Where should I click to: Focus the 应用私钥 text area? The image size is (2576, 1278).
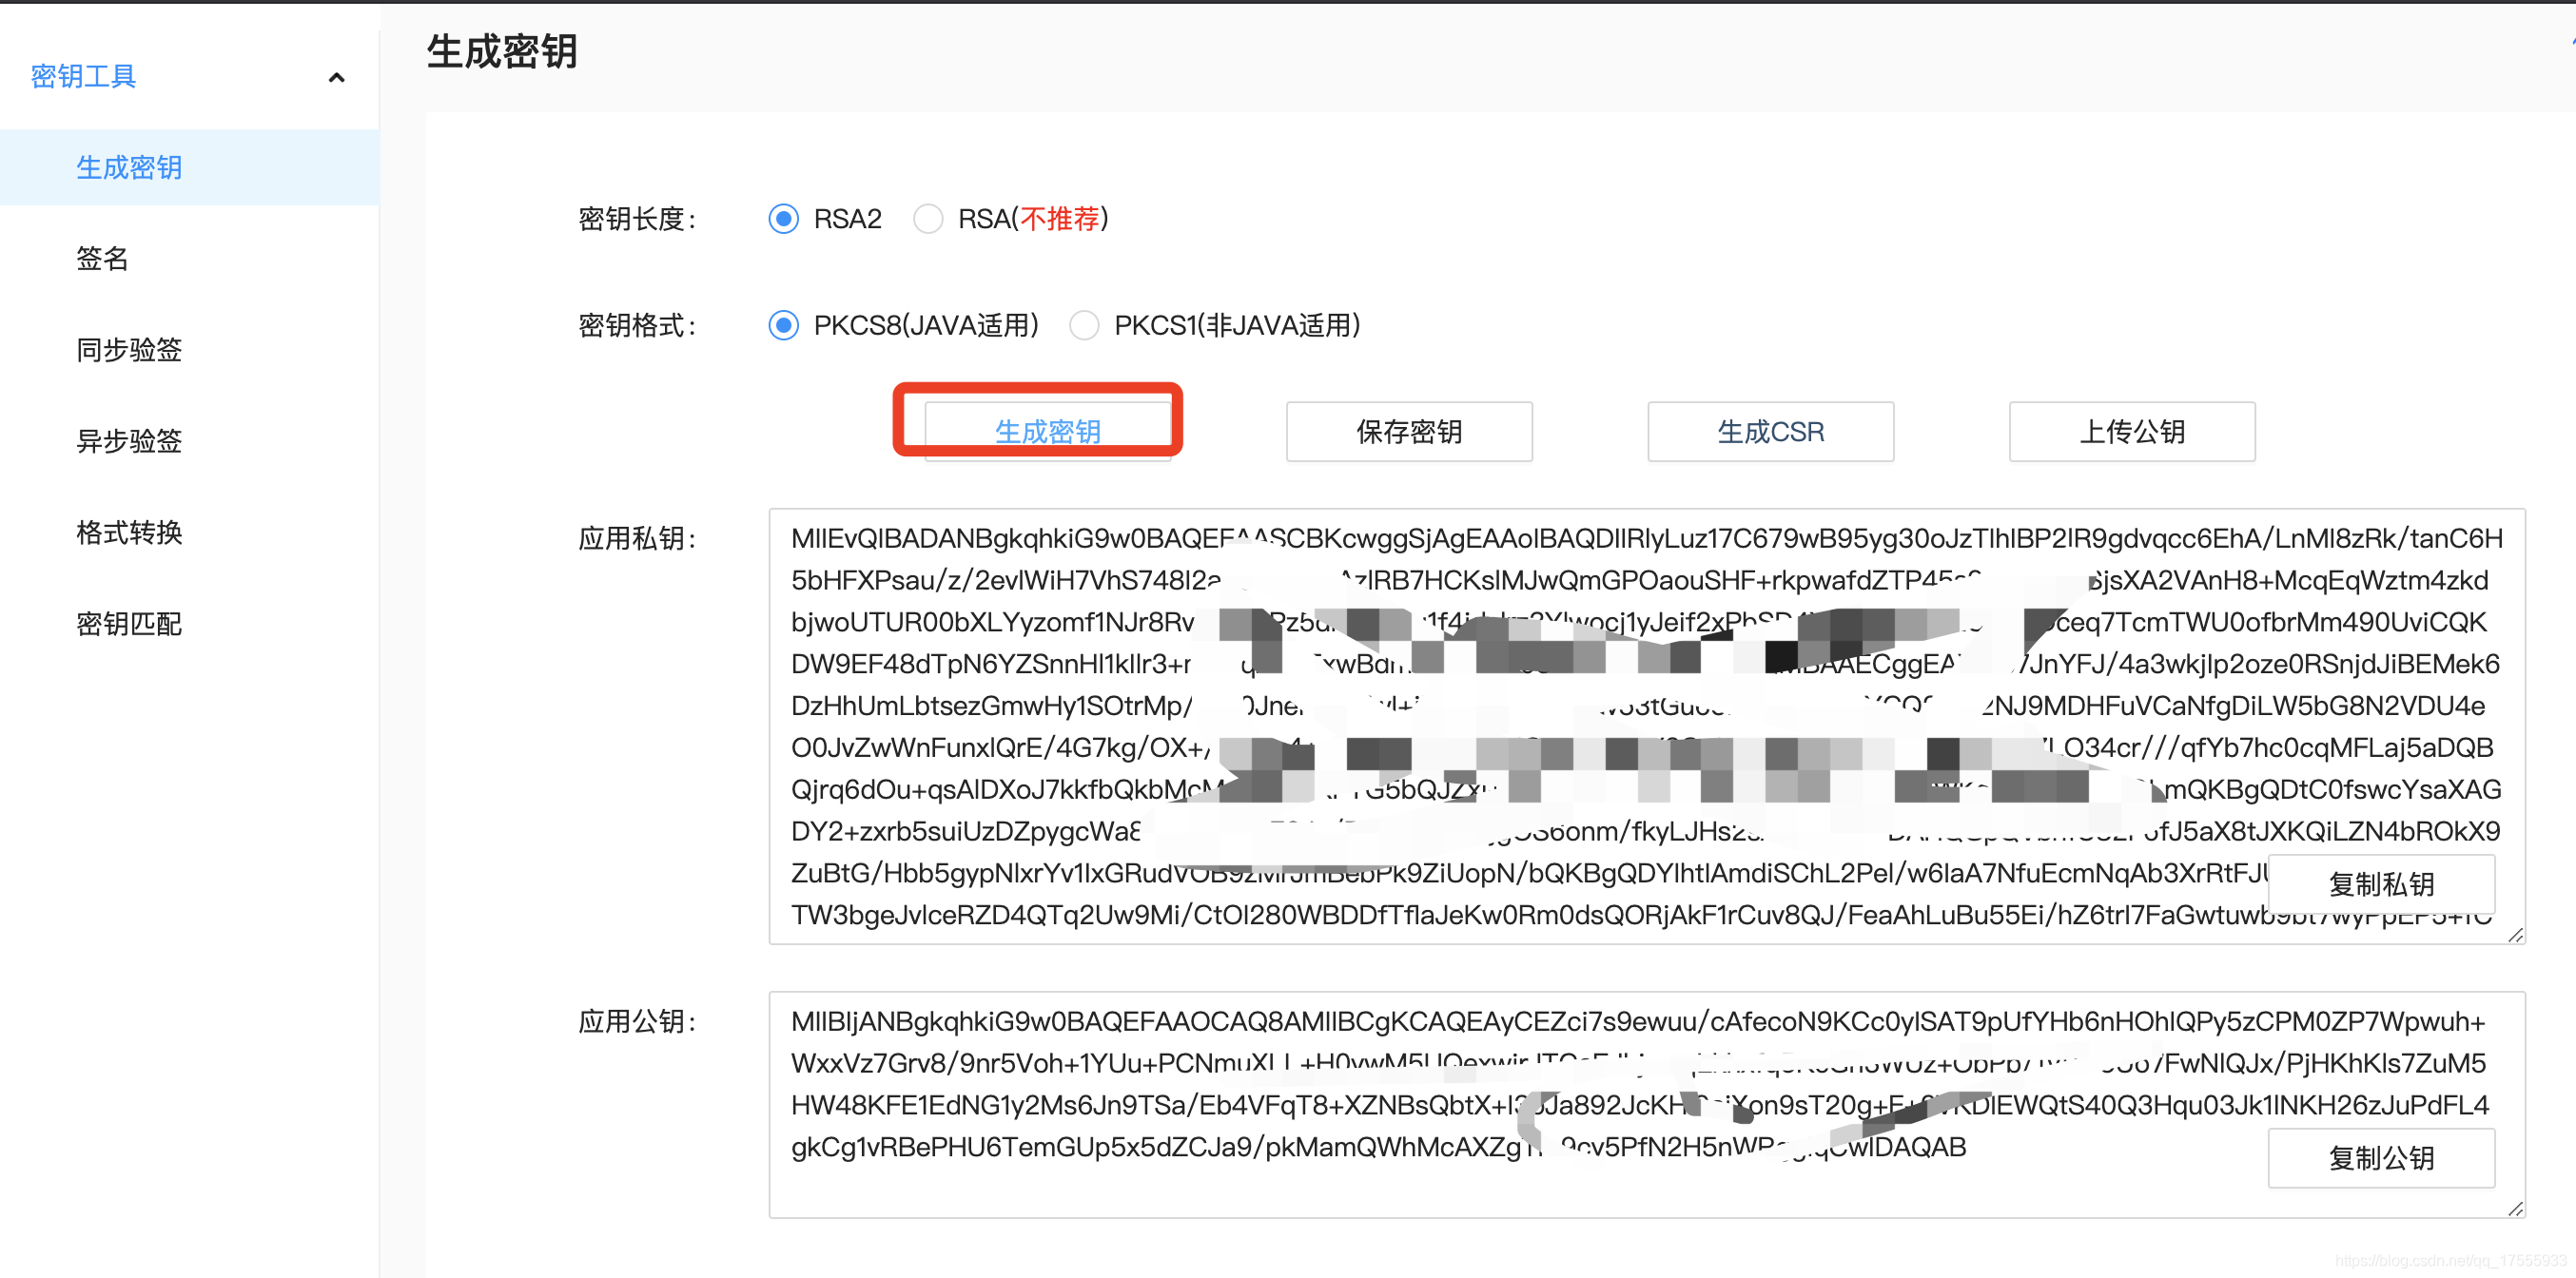[1647, 726]
